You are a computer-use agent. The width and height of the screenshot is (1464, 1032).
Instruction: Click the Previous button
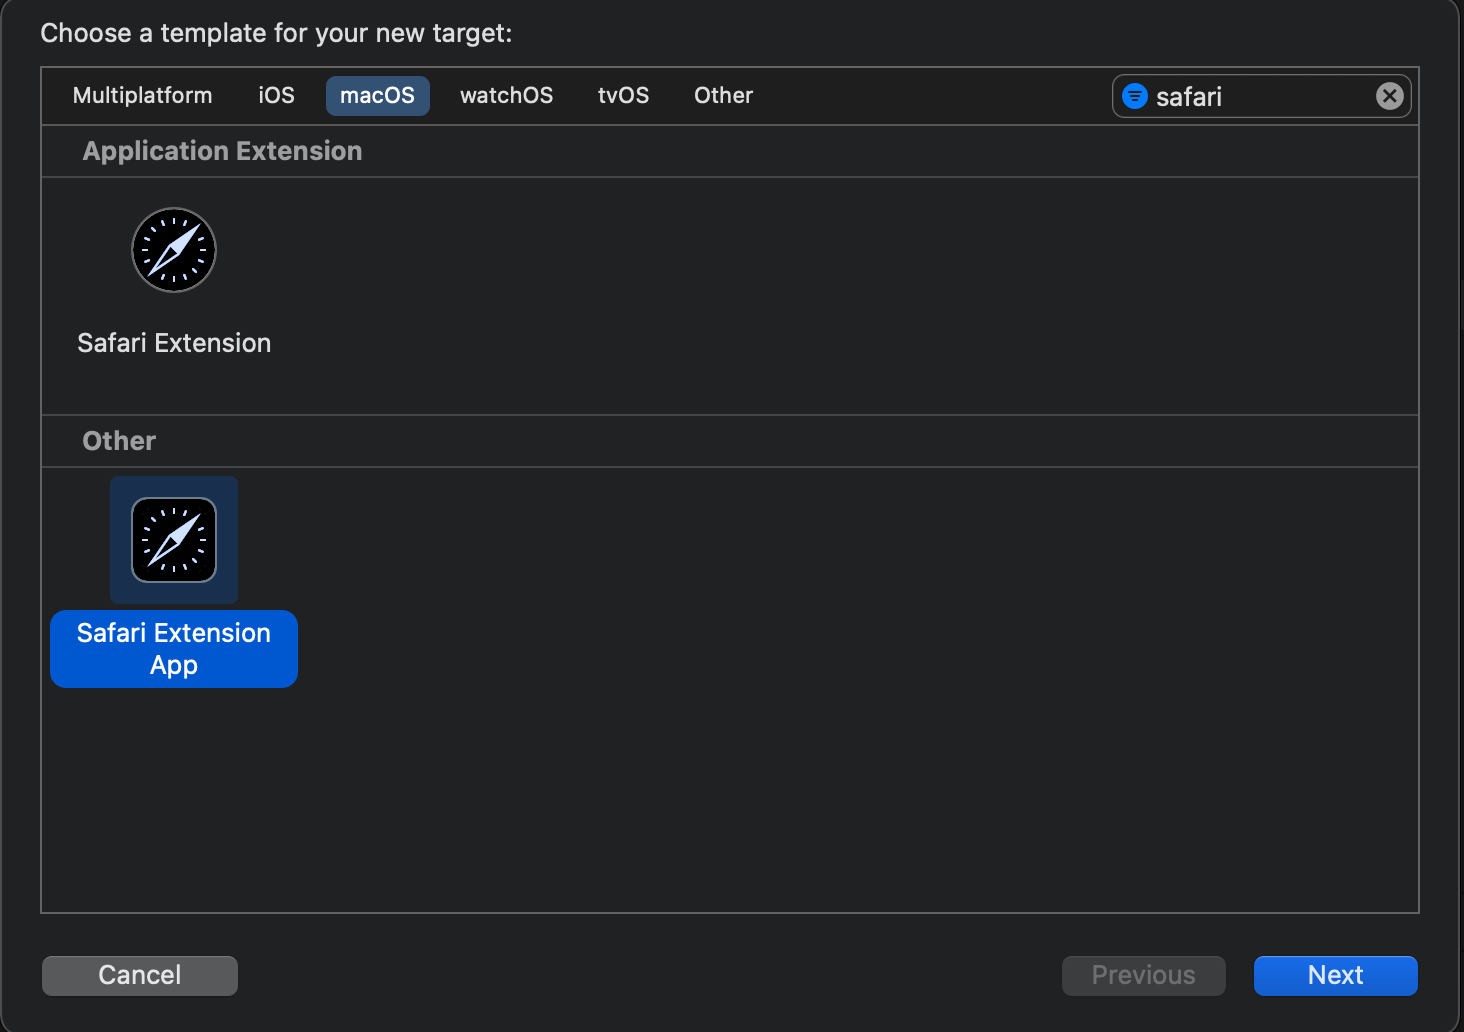(x=1144, y=975)
